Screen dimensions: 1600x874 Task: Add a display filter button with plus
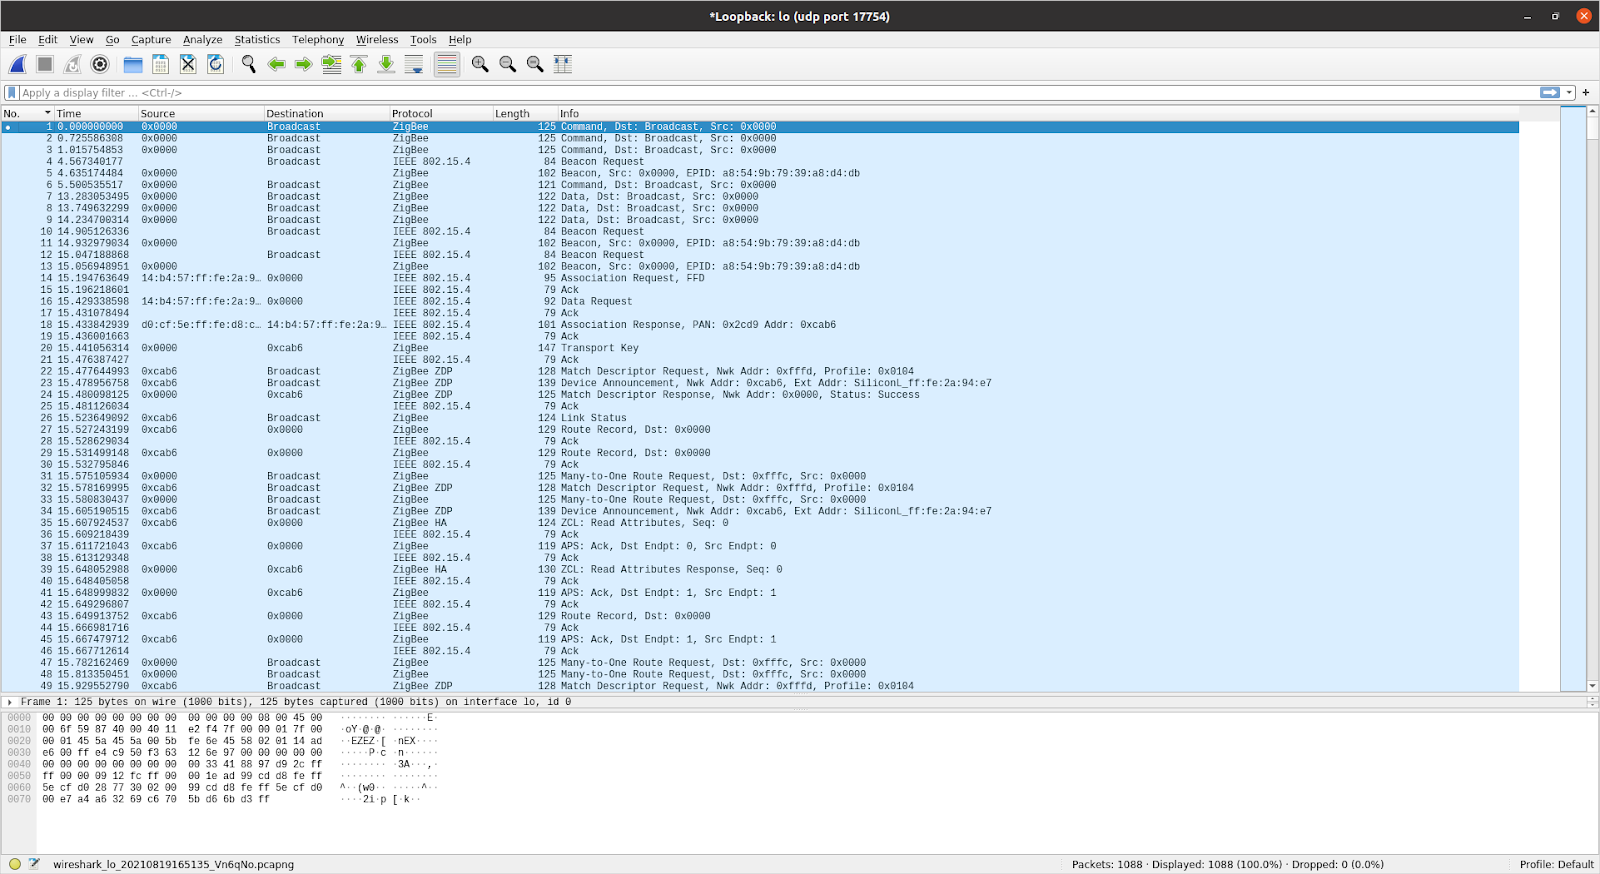pos(1586,93)
